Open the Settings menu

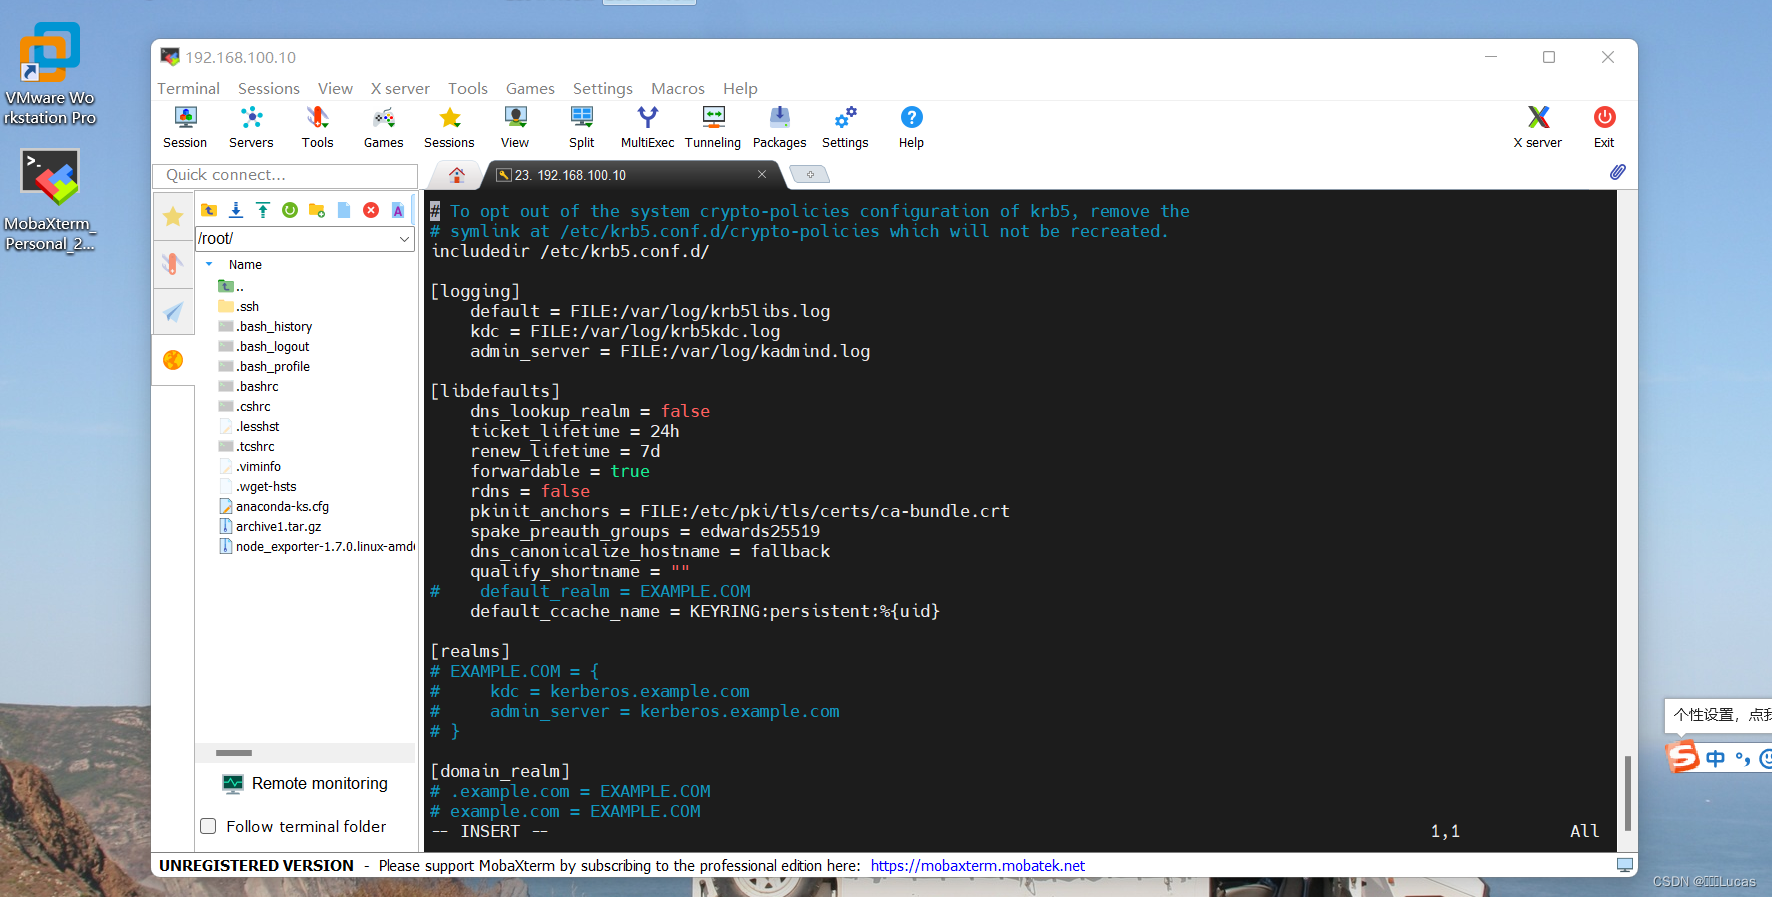tap(602, 88)
